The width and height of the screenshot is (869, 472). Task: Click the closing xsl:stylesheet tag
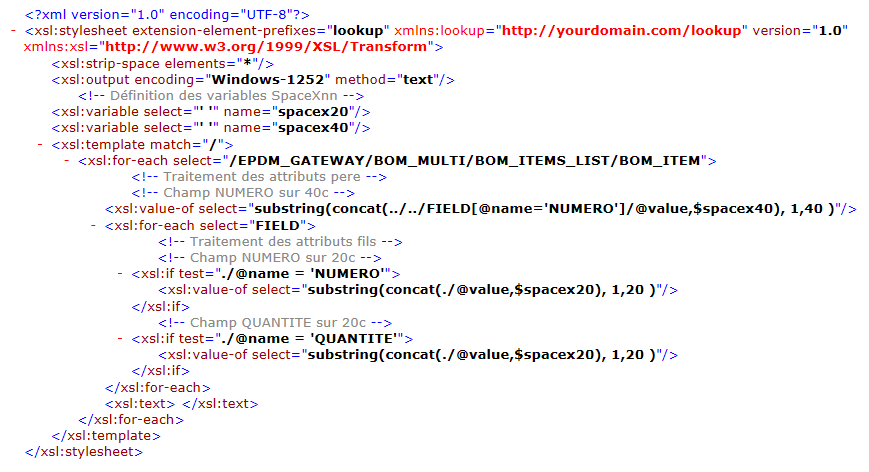(84, 452)
